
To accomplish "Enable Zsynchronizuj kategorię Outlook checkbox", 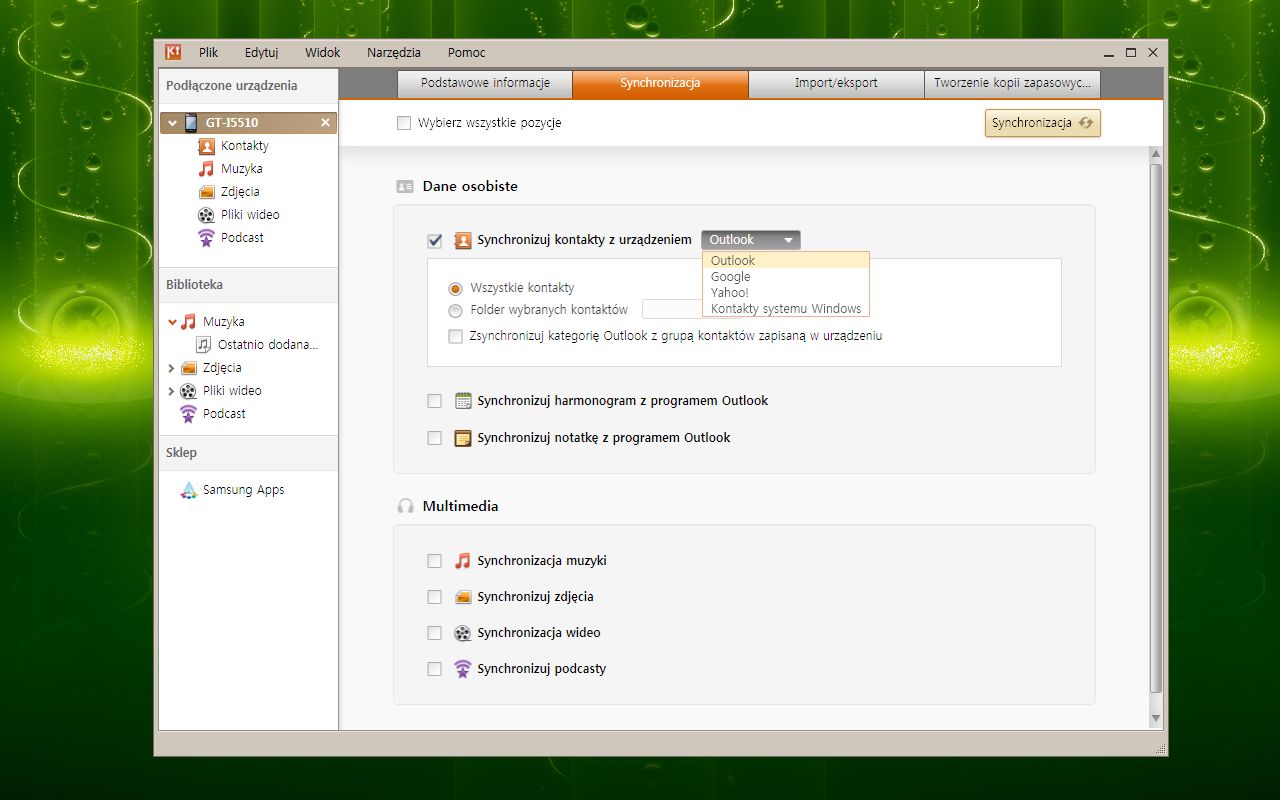I will (456, 337).
